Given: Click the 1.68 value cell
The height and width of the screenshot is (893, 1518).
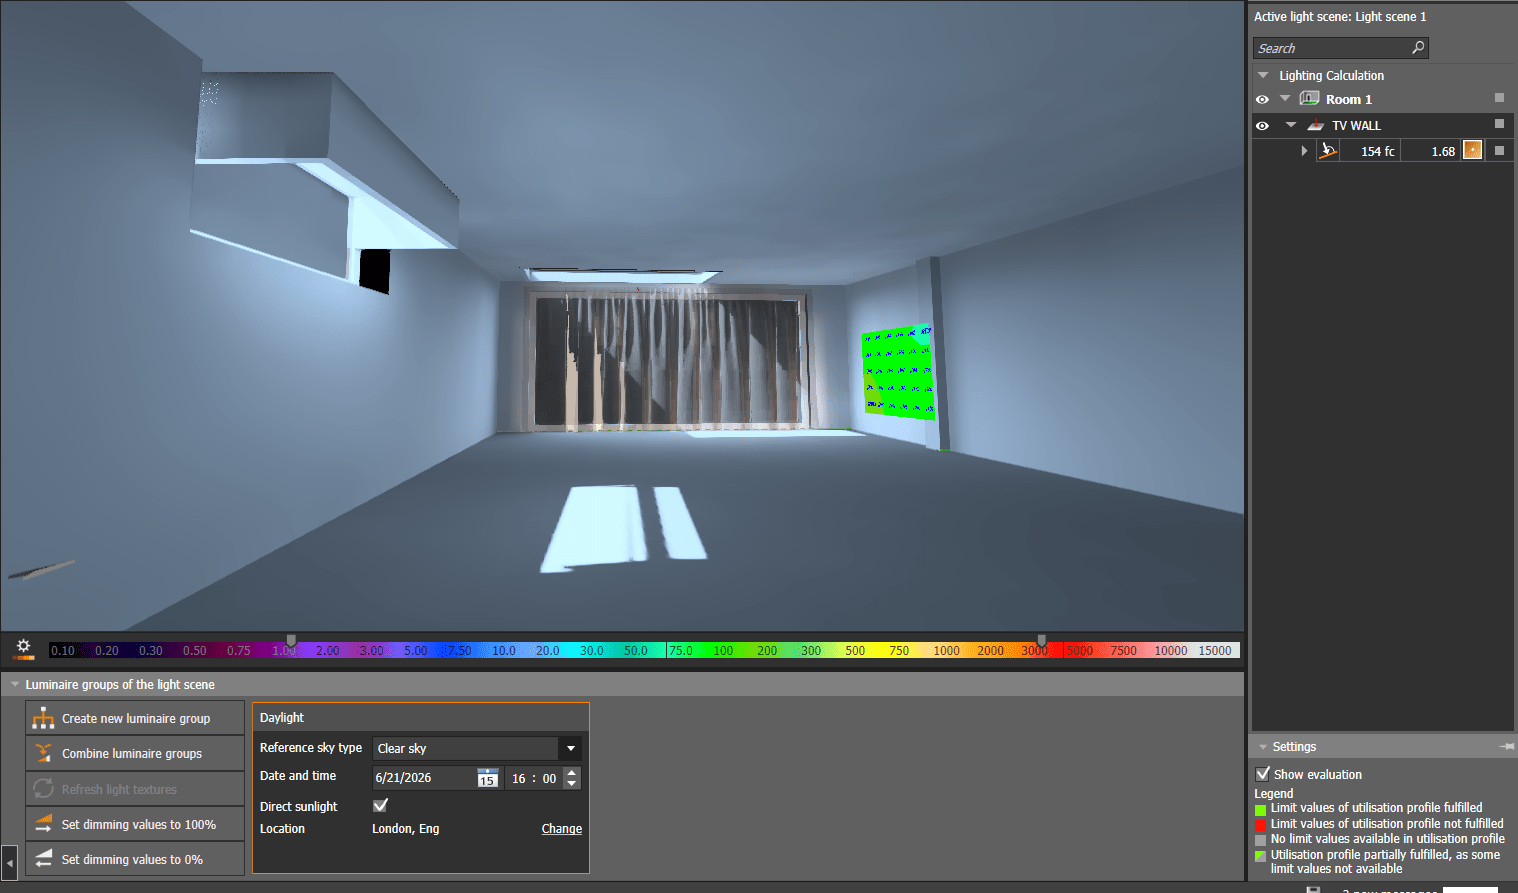Looking at the screenshot, I should 1431,151.
